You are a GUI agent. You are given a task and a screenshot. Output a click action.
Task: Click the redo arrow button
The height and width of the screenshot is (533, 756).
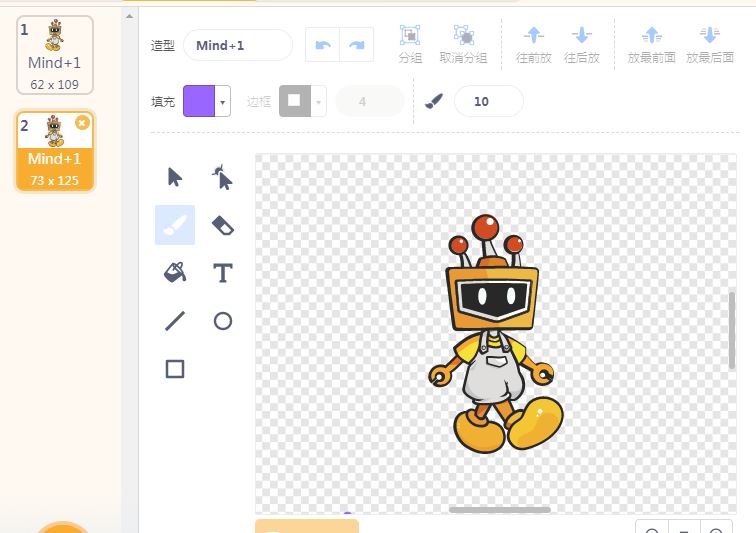(357, 45)
